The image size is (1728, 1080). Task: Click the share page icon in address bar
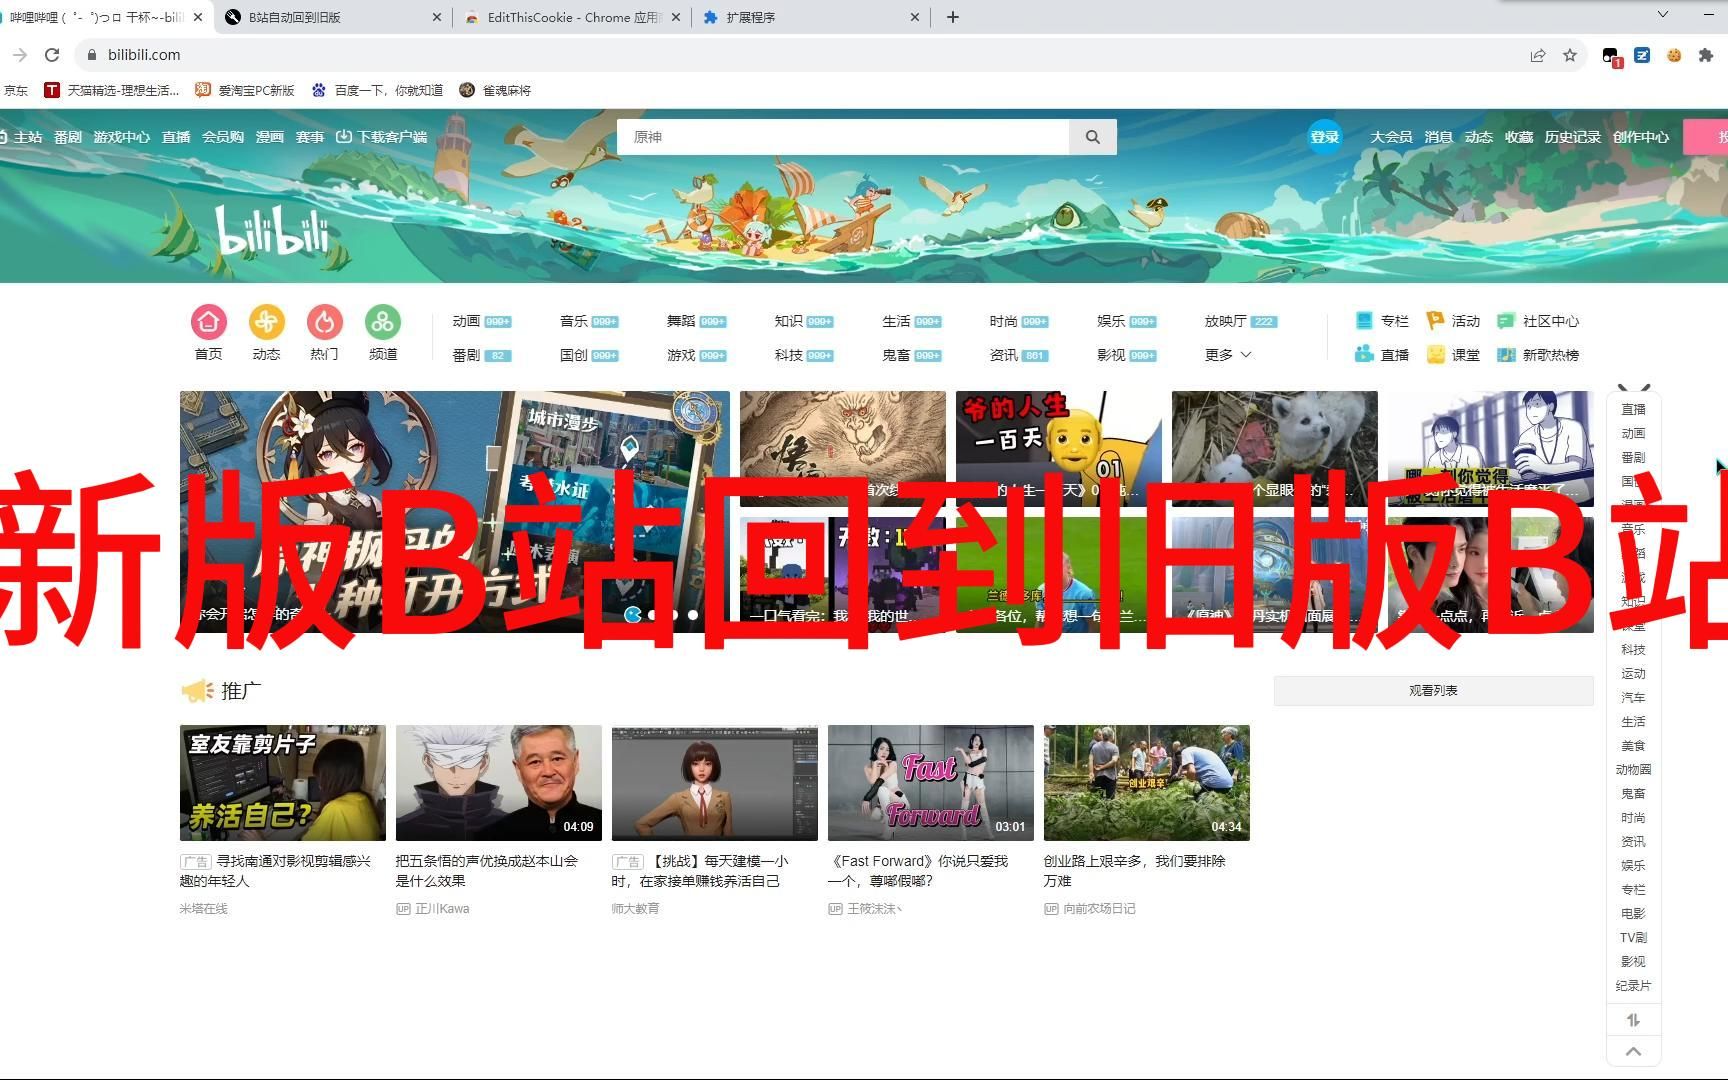click(x=1538, y=55)
